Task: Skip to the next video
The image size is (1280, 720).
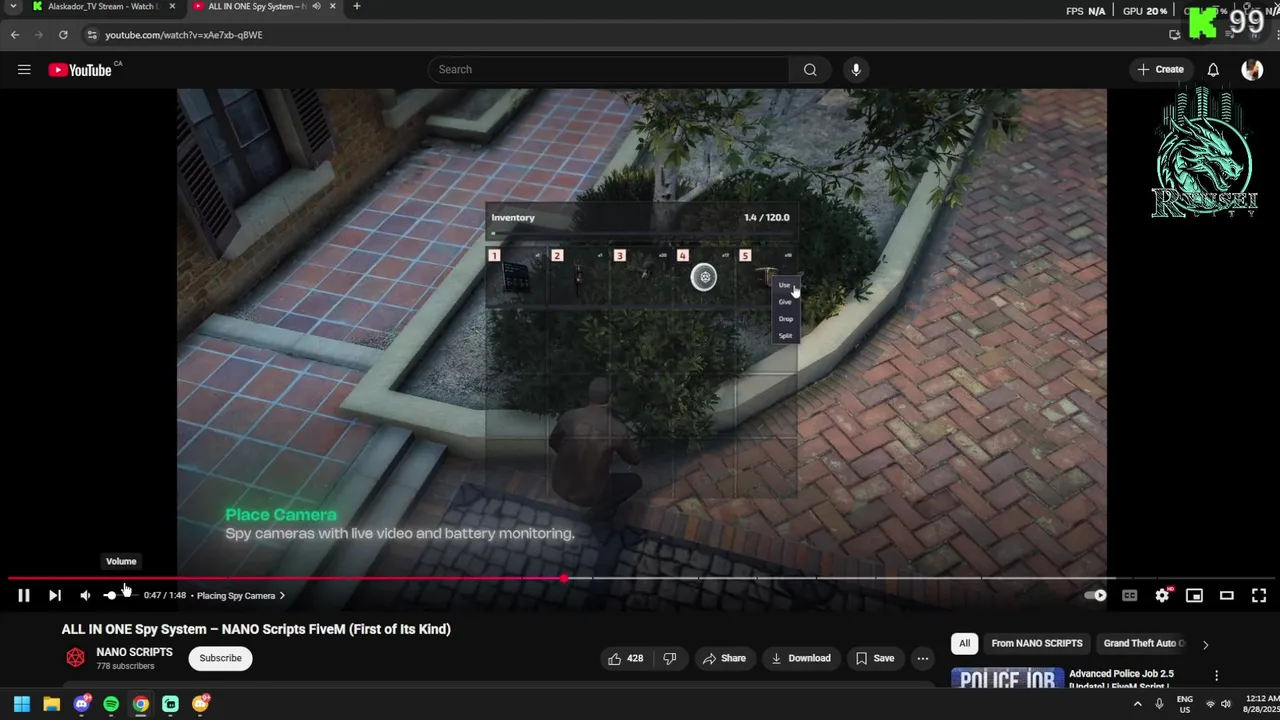Action: point(55,595)
